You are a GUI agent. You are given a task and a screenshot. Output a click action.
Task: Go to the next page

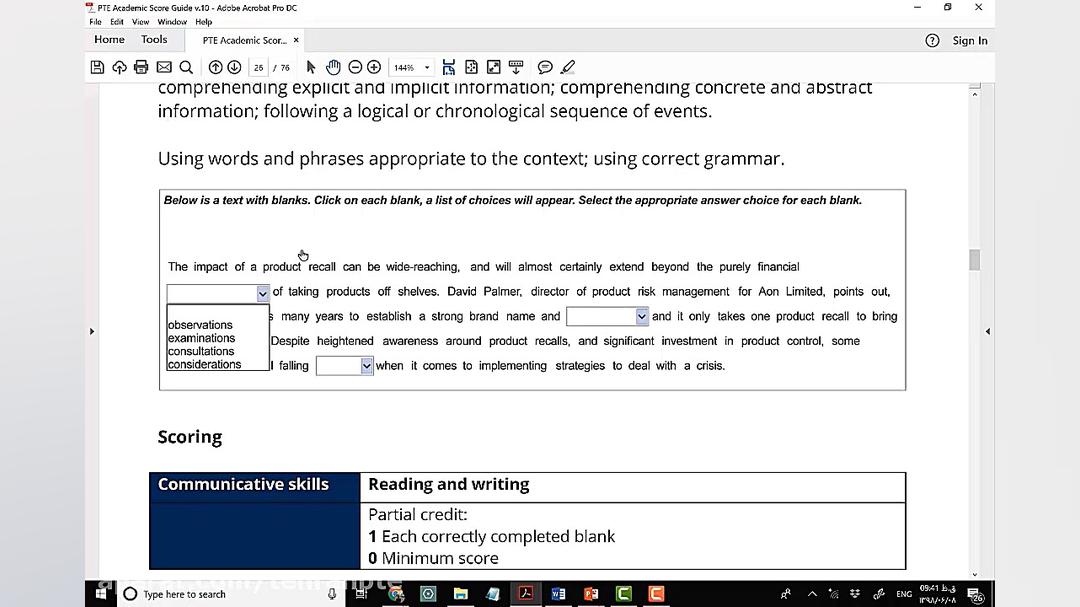click(234, 68)
